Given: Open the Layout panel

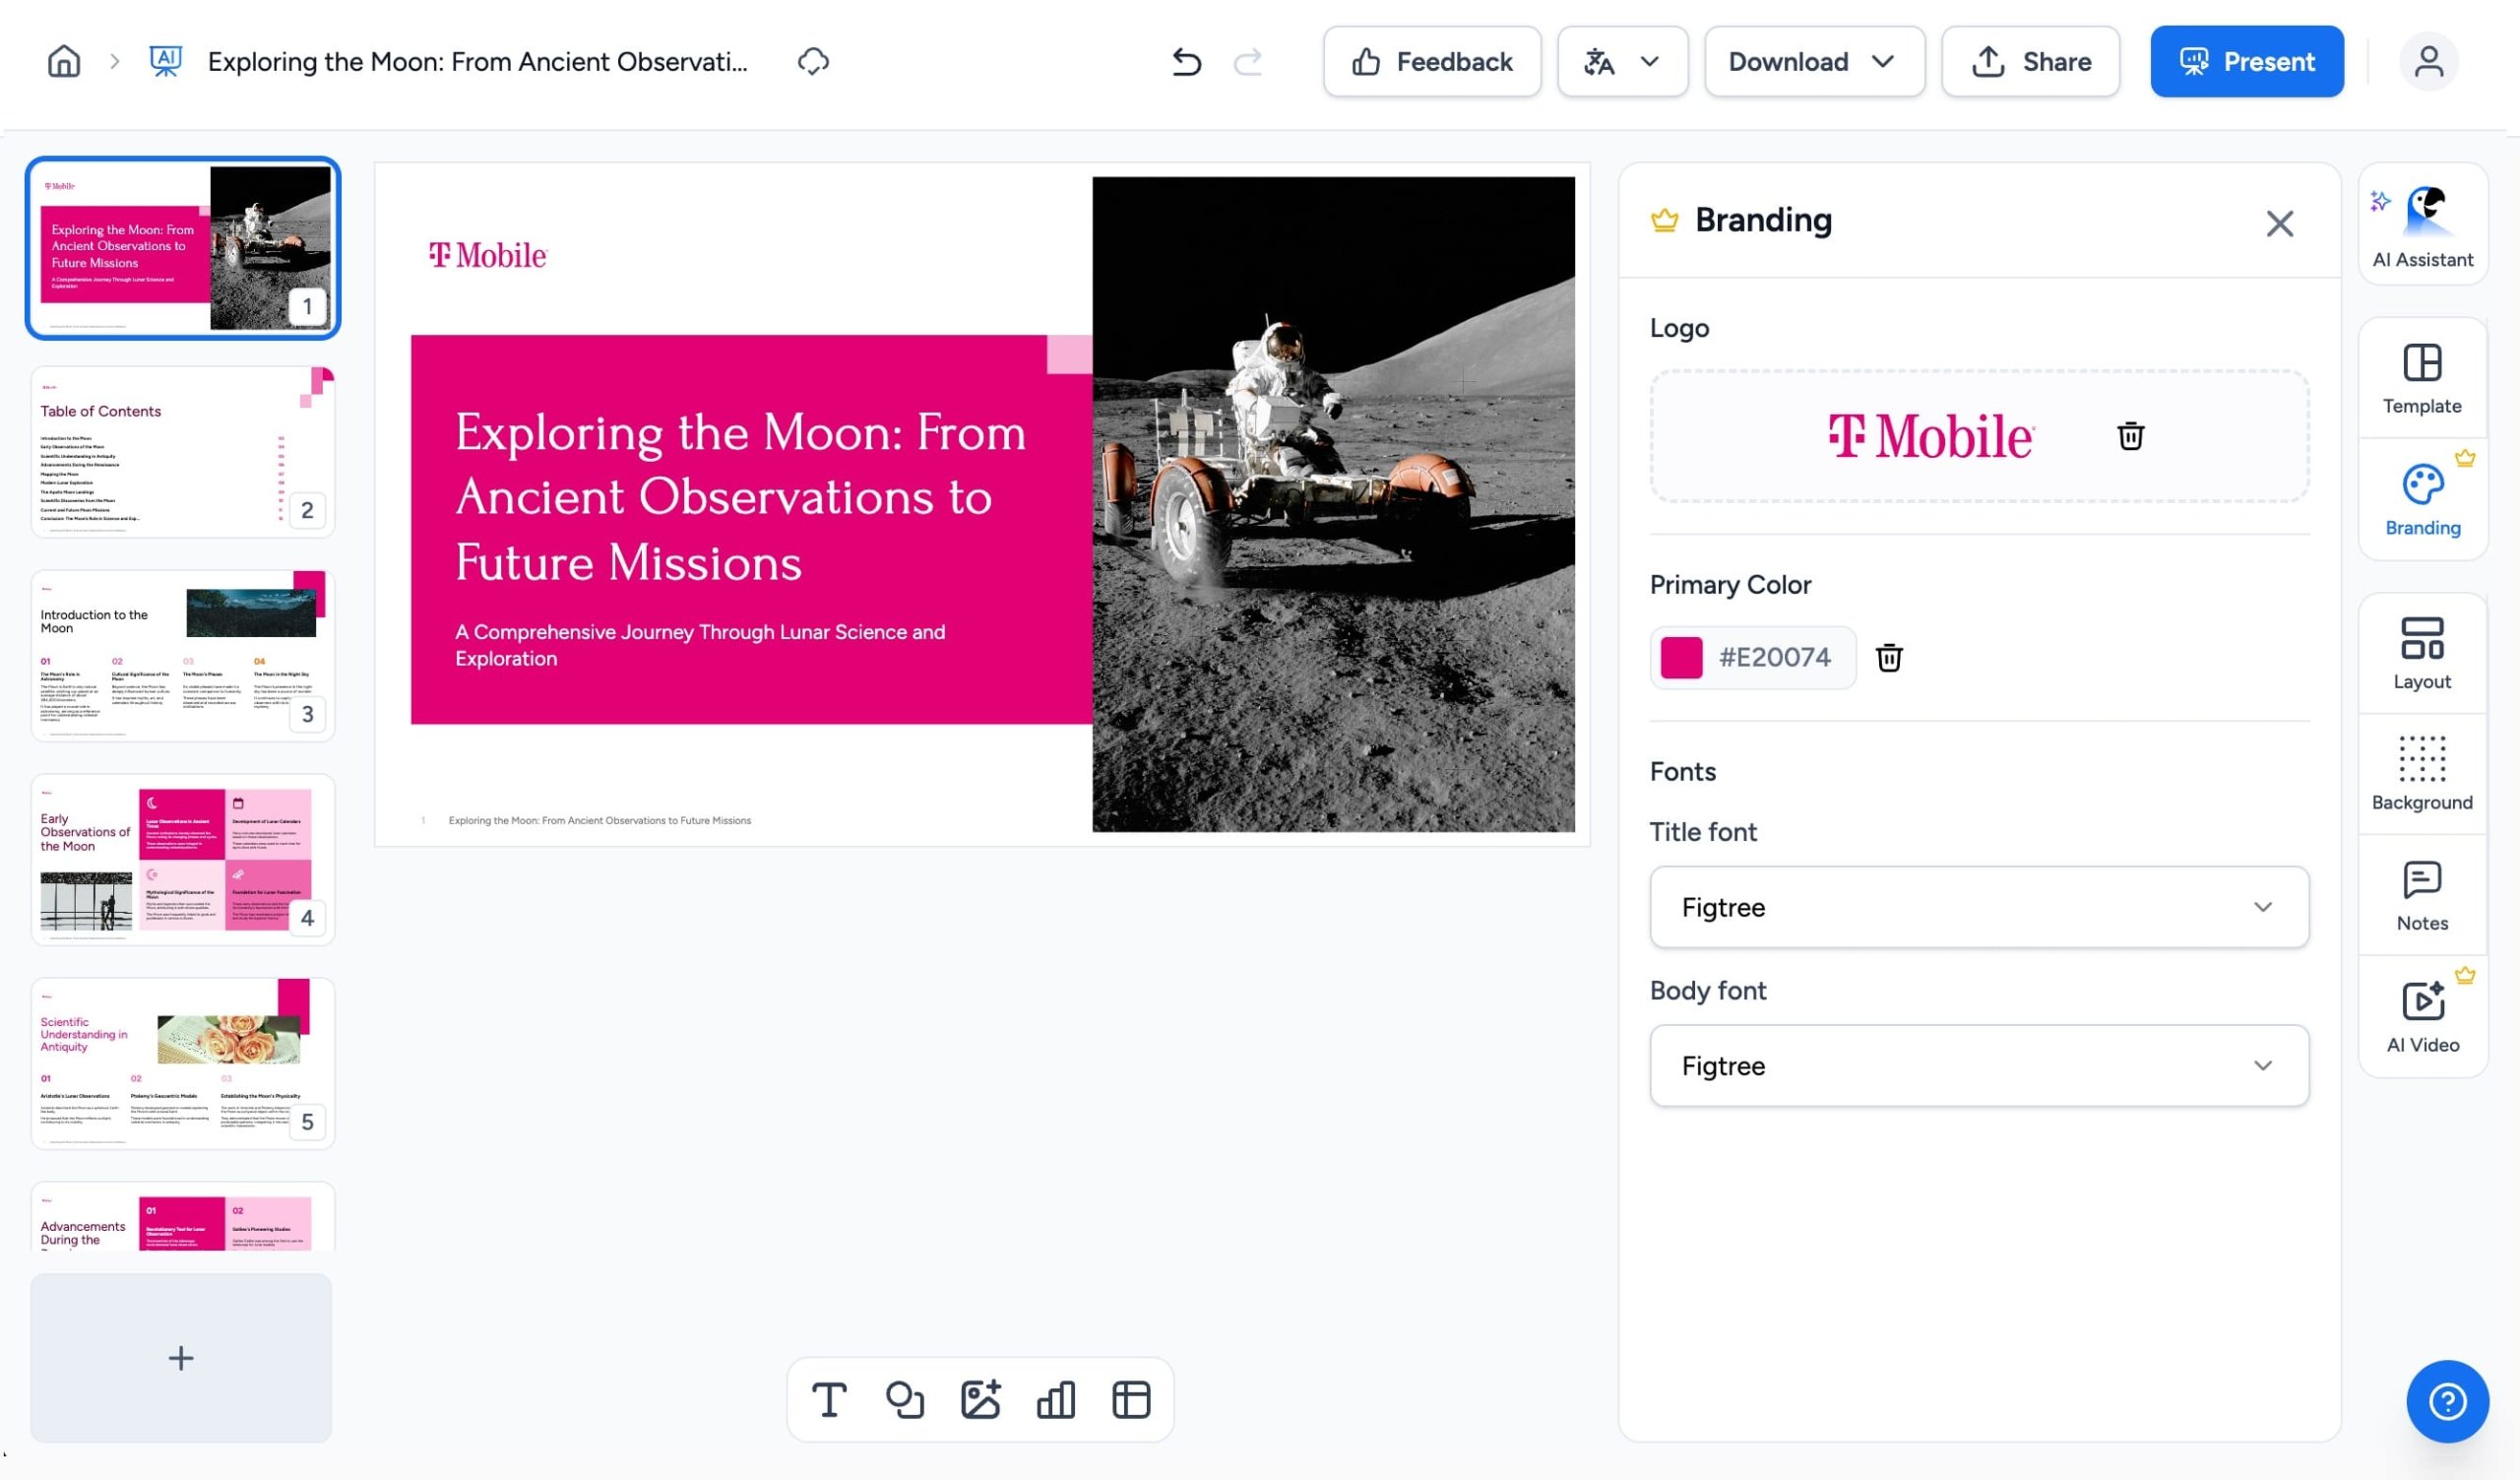Looking at the screenshot, I should tap(2422, 652).
